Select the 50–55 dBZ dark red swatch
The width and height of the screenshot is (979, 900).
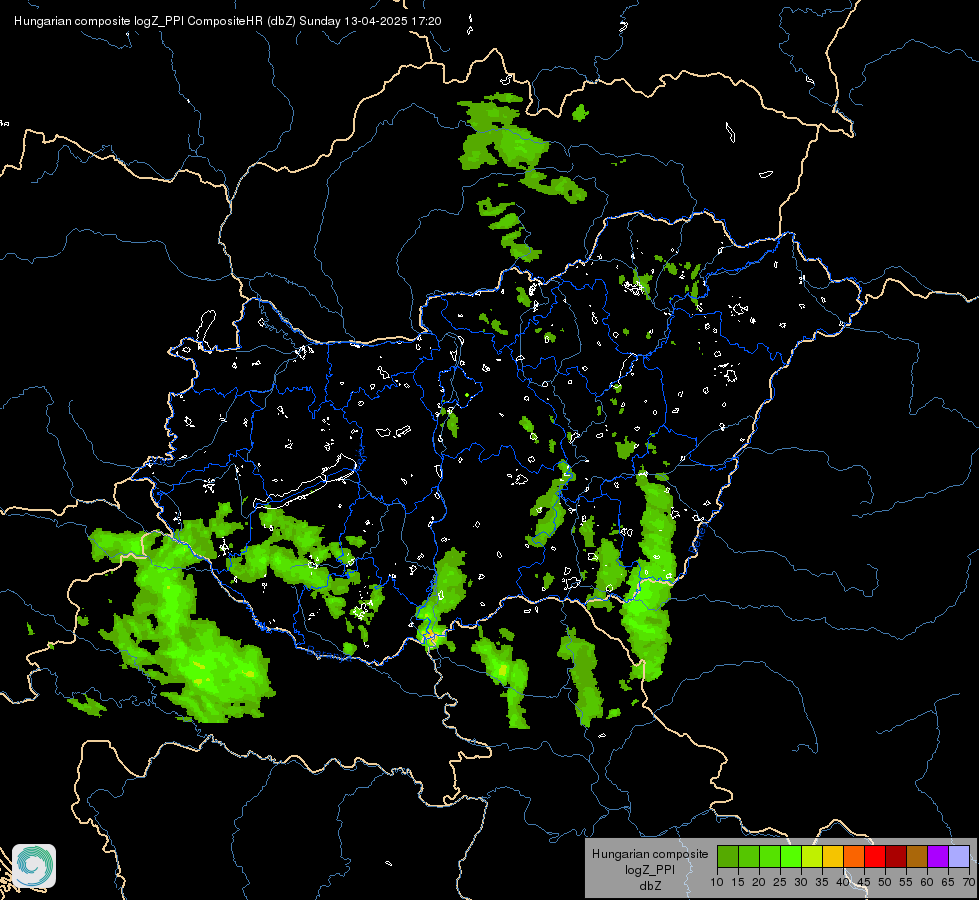coord(896,856)
